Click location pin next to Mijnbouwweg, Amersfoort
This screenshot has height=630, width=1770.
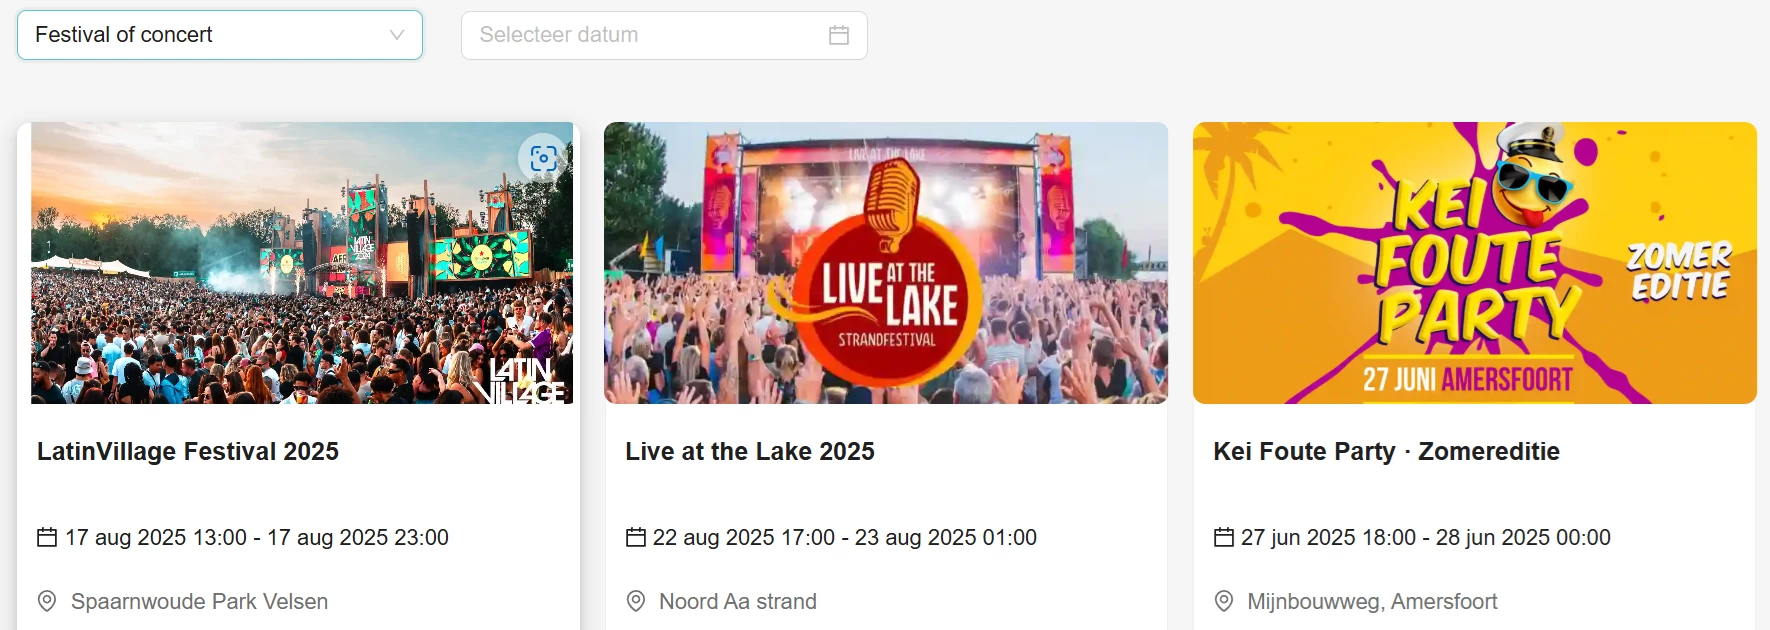[1224, 601]
